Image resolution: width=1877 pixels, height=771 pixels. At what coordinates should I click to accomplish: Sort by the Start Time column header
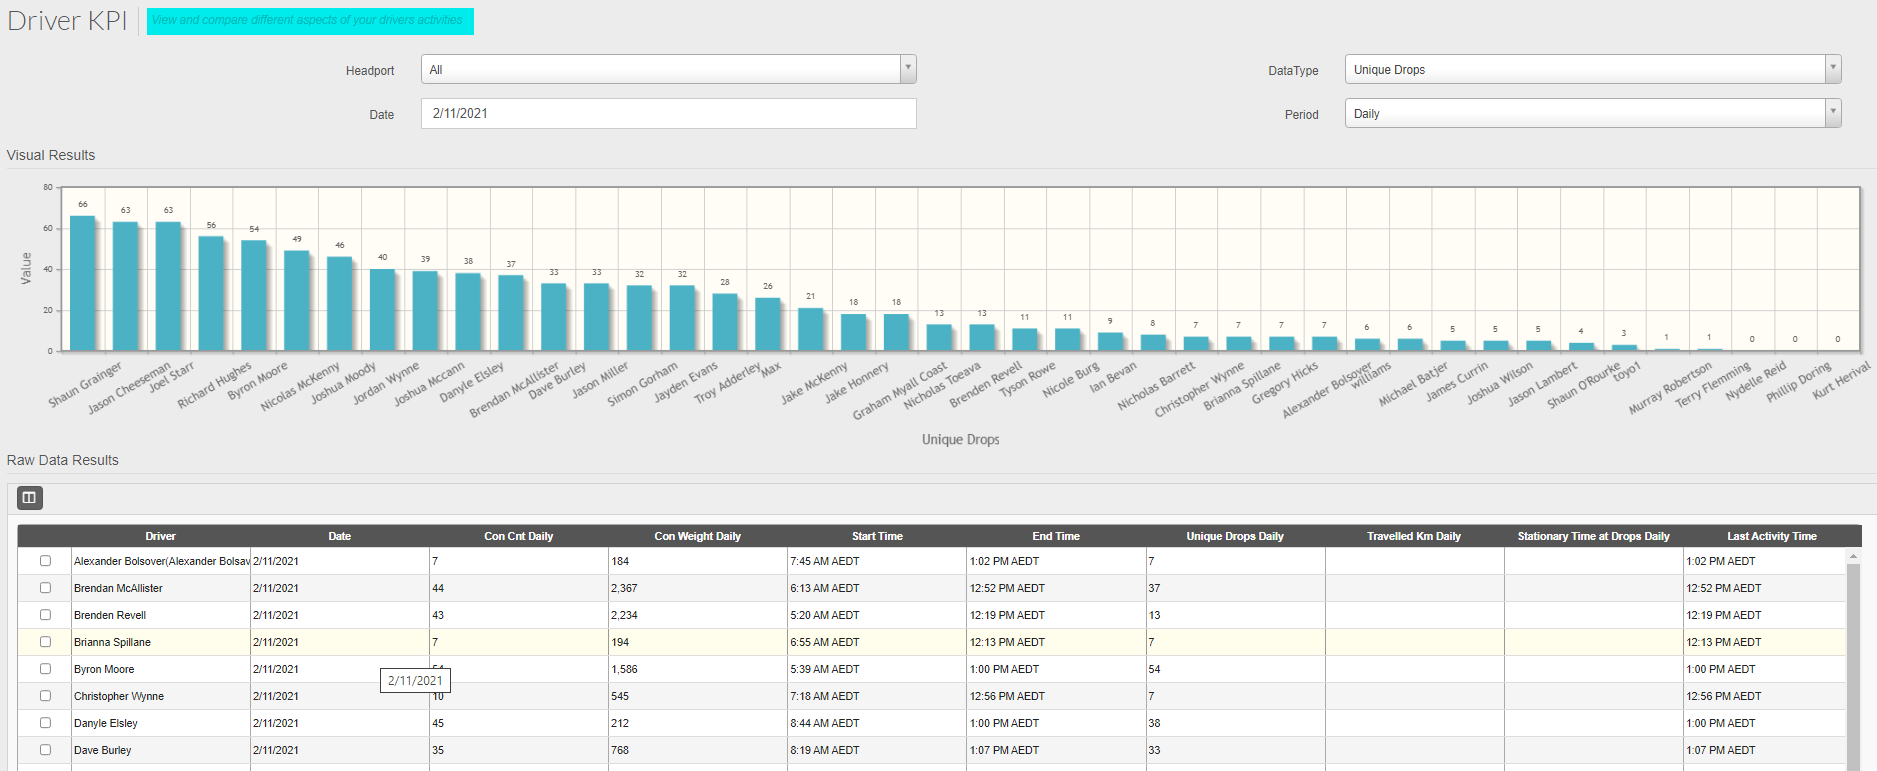pos(877,536)
